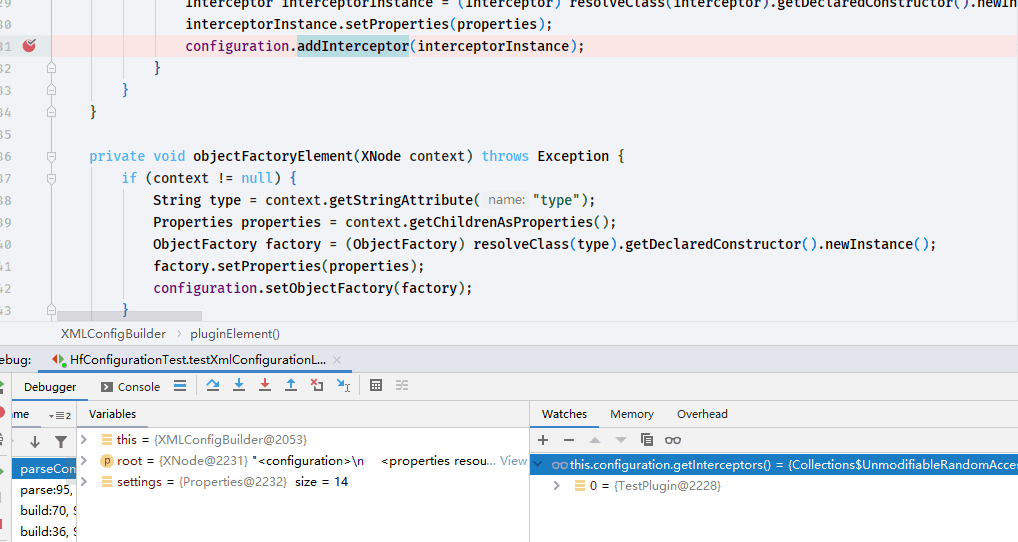Image resolution: width=1018 pixels, height=542 pixels.
Task: Switch to the Console tab
Action: pos(130,387)
